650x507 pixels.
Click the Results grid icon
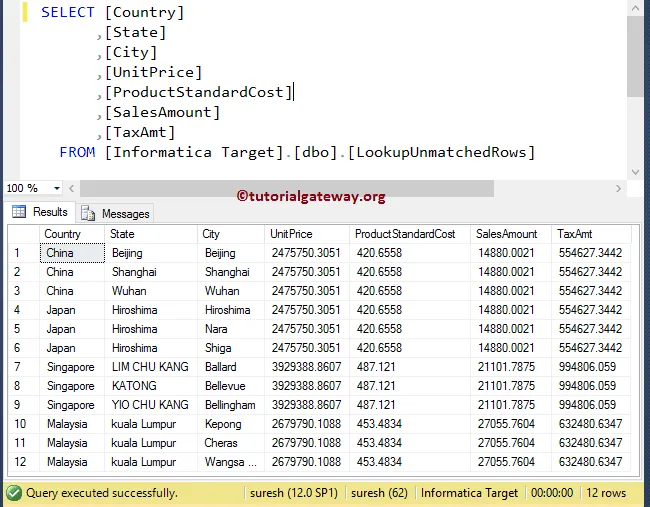pyautogui.click(x=19, y=211)
